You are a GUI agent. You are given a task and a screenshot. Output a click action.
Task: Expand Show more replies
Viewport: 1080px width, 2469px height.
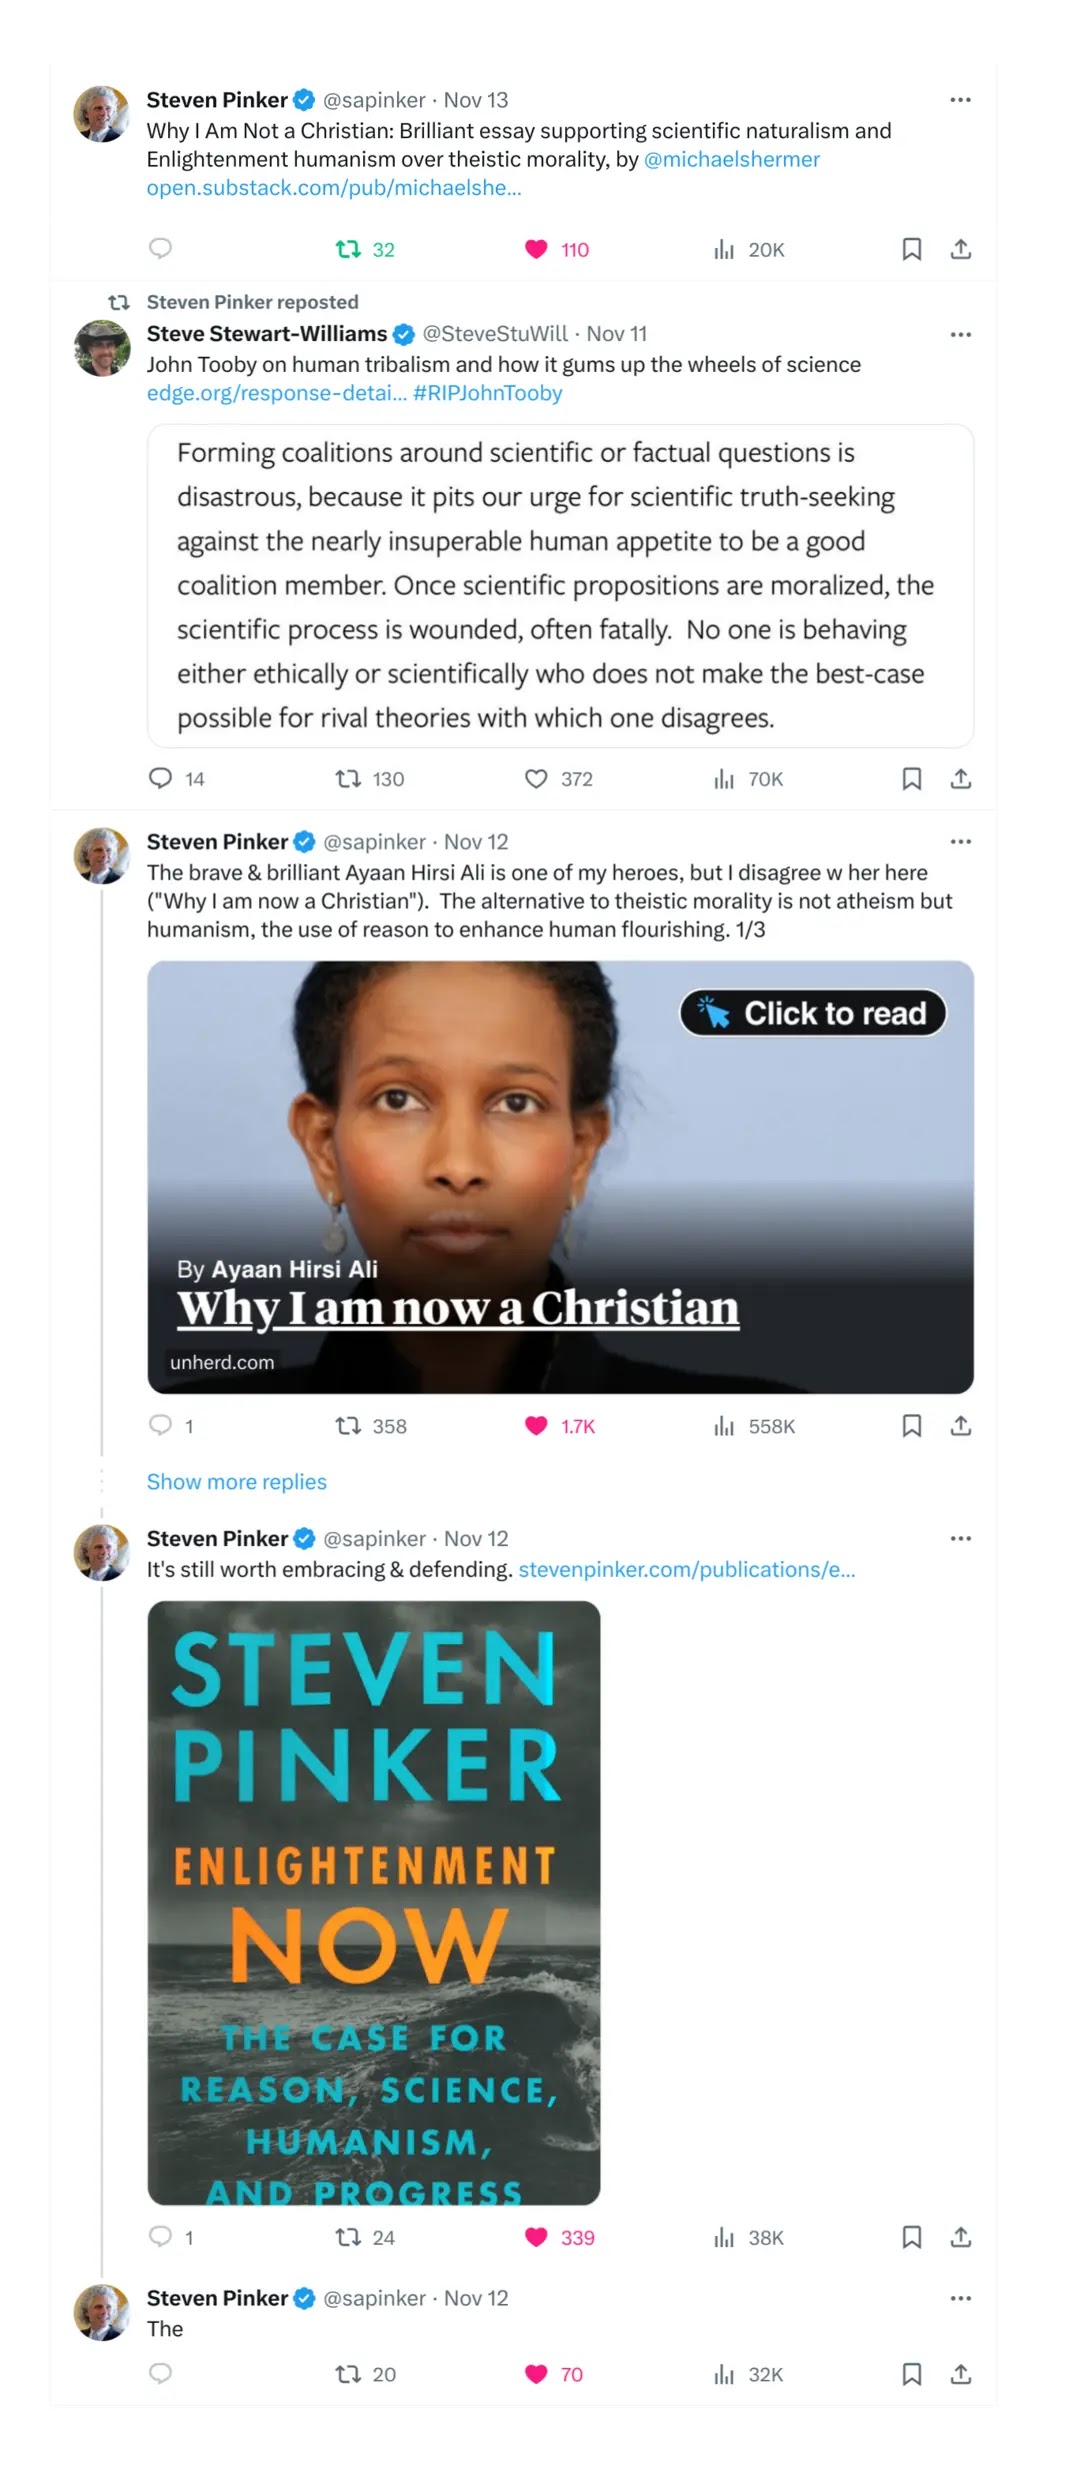(x=237, y=1481)
